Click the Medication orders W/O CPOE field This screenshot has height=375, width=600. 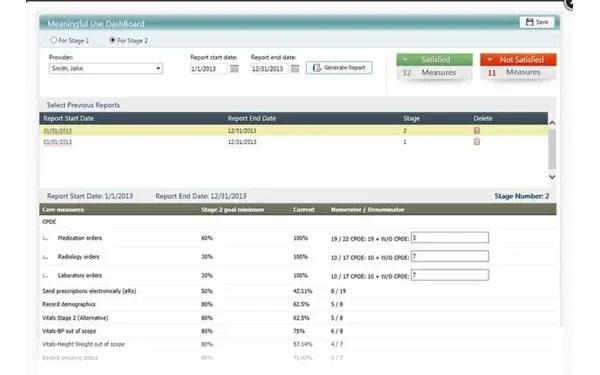coord(450,238)
